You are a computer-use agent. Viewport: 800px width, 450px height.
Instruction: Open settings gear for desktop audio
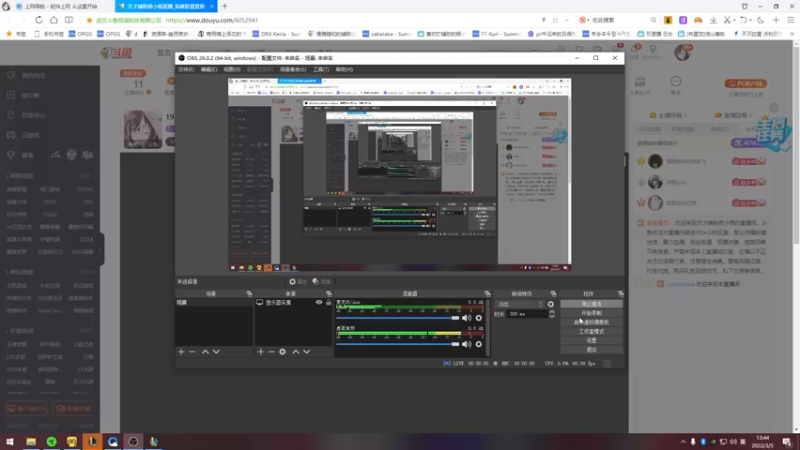479,344
